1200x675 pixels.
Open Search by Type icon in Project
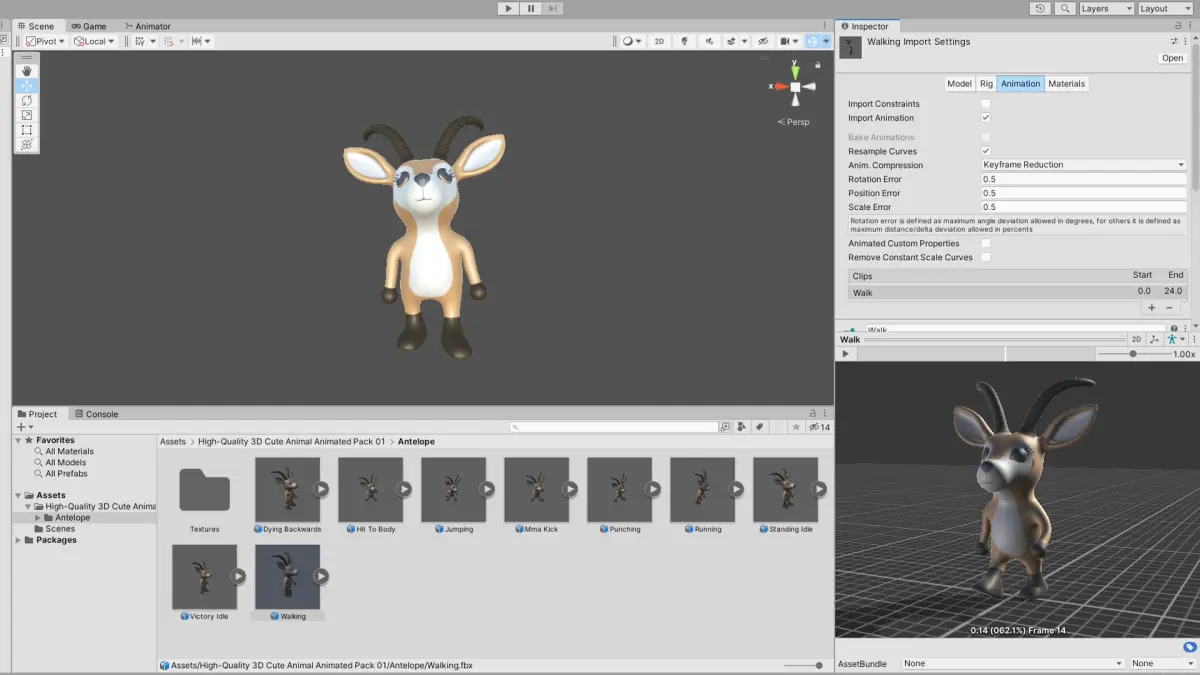click(741, 427)
